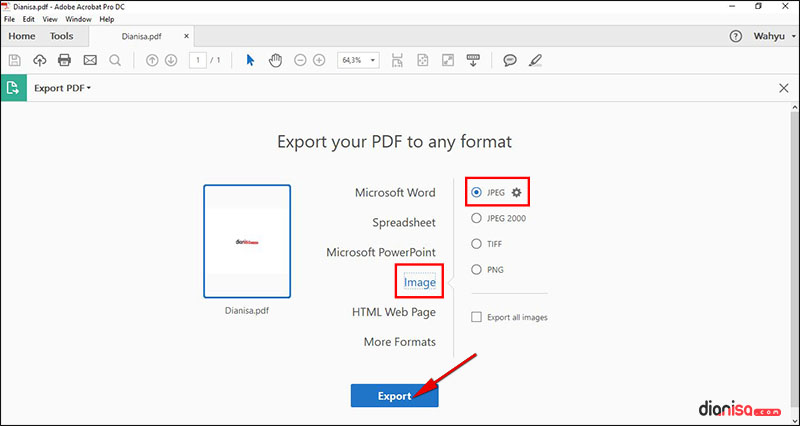Screen dimensions: 800x426
Task: Open the Help menu
Action: 107,19
